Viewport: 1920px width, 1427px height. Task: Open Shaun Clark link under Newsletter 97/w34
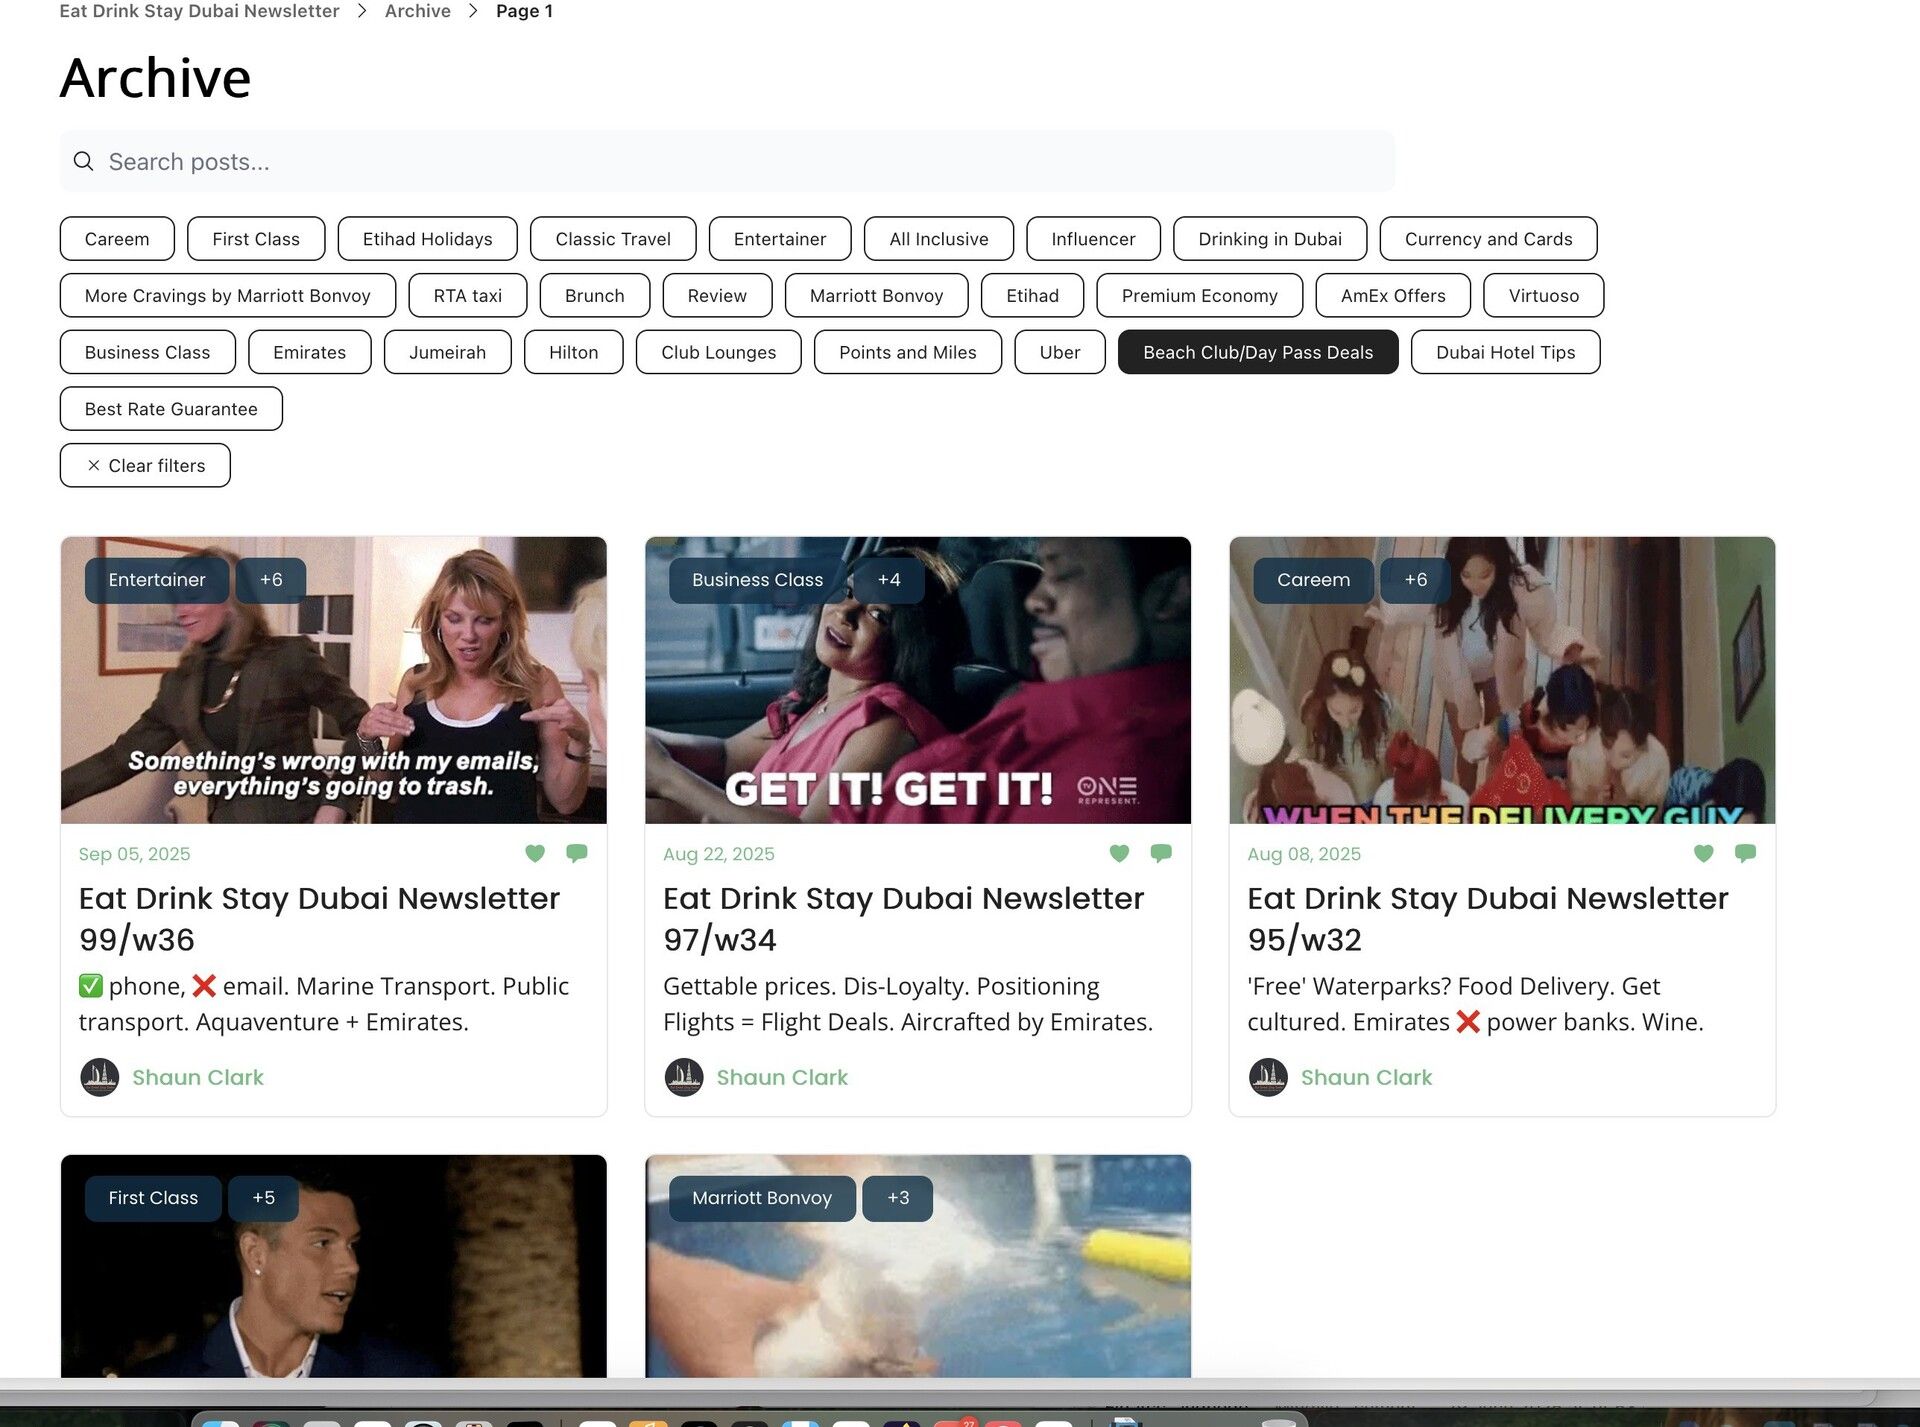pos(781,1077)
